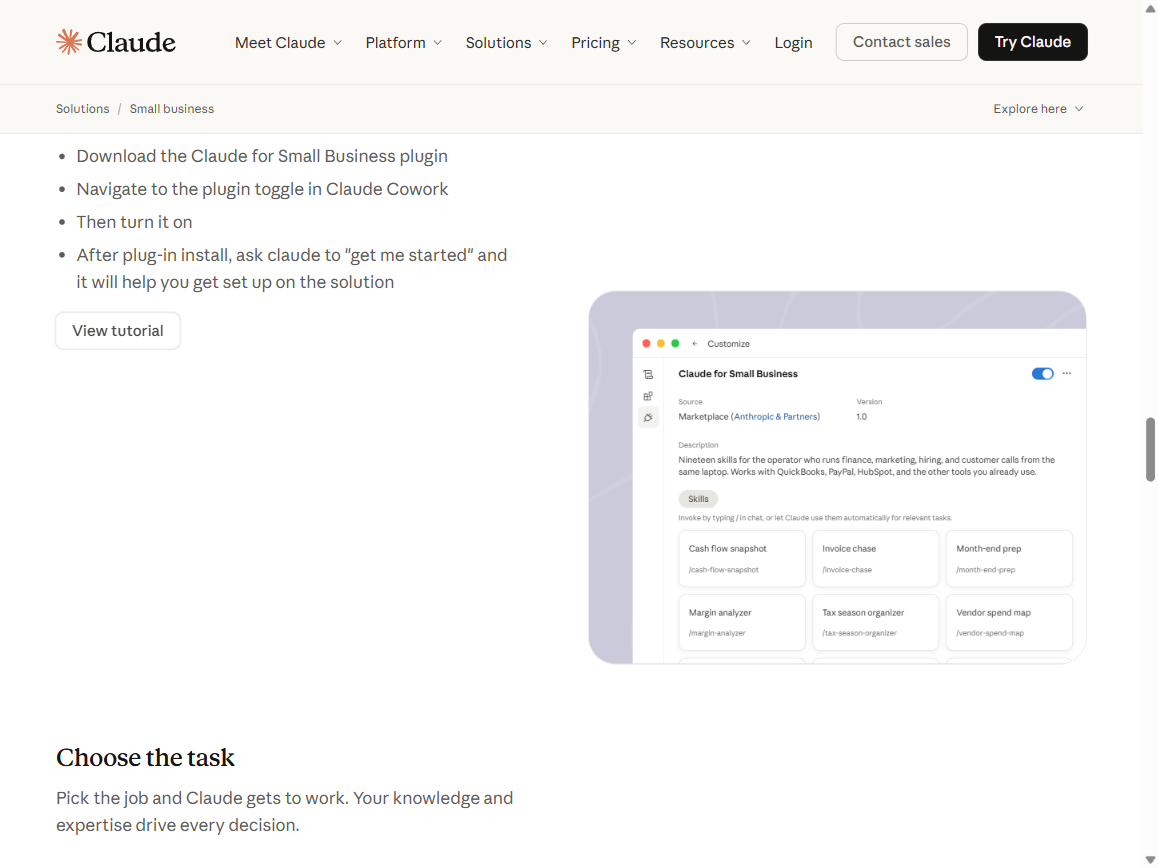1158x868 pixels.
Task: Click the scrollbar up arrow
Action: [x=1150, y=8]
